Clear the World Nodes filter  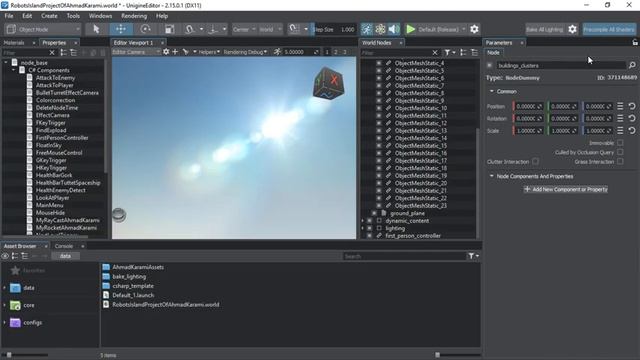435,53
